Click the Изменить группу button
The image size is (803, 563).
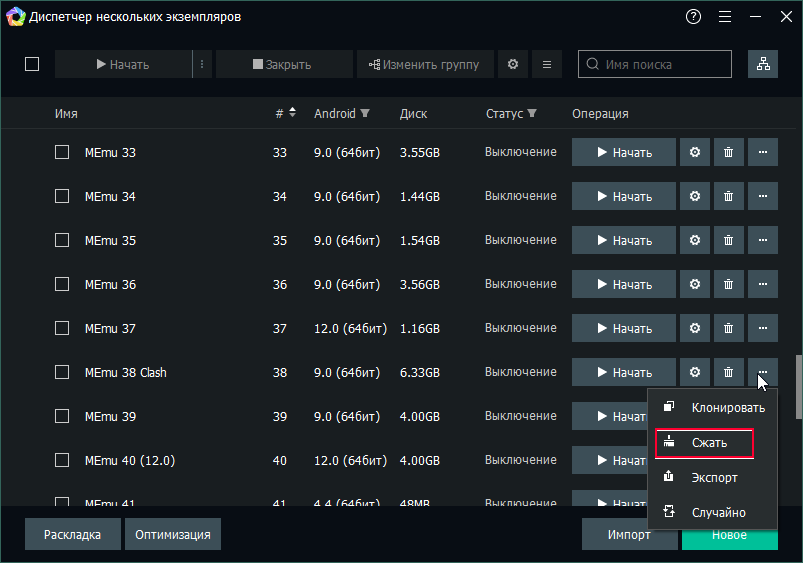(x=425, y=64)
